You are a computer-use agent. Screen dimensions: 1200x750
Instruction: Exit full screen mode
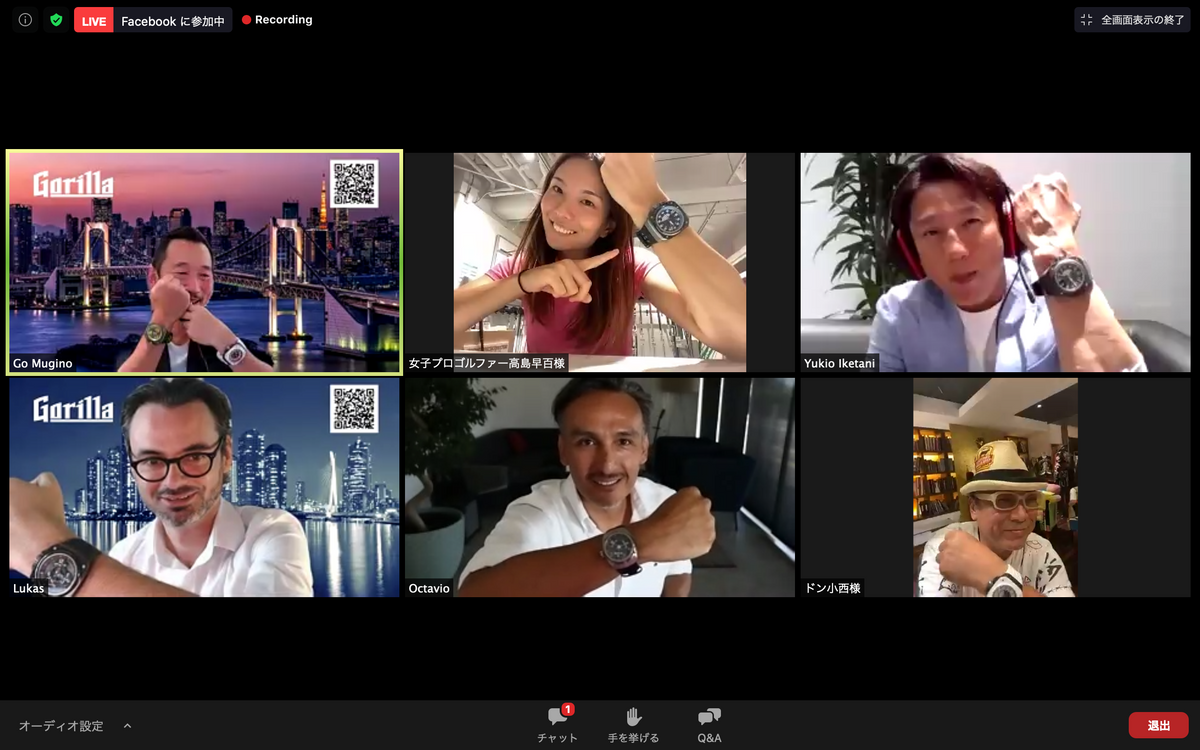click(1132, 20)
